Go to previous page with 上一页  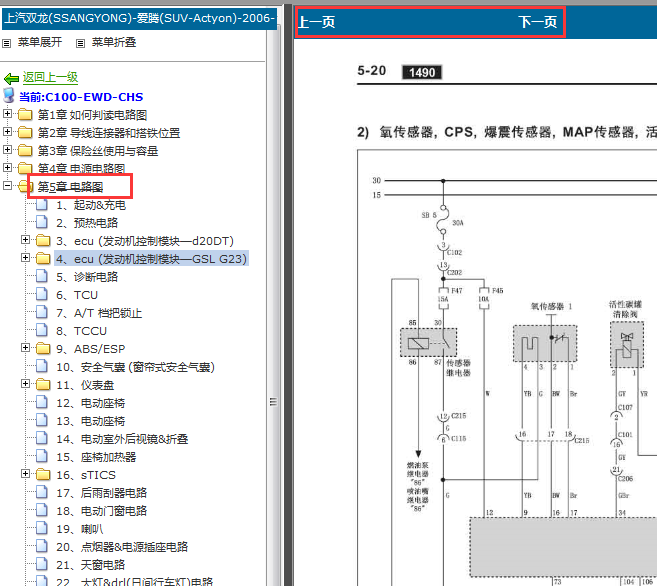[x=317, y=22]
